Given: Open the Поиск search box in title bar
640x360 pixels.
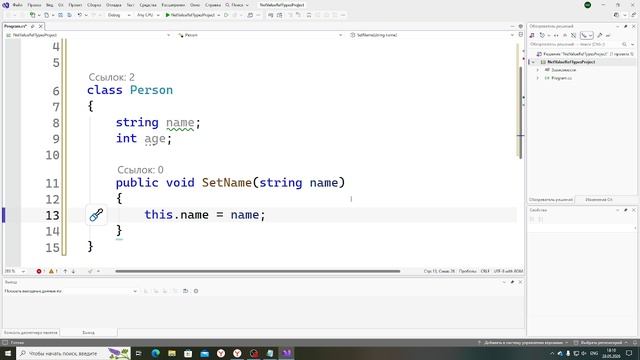Looking at the screenshot, I should click(237, 5).
